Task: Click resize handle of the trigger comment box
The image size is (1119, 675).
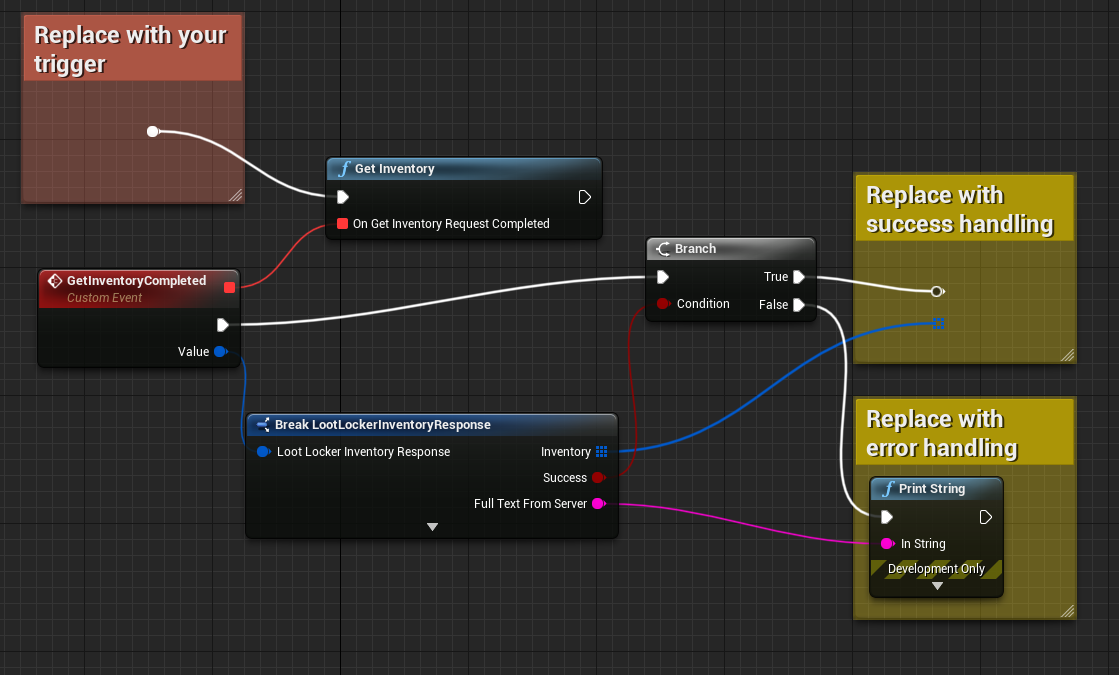Action: point(236,196)
